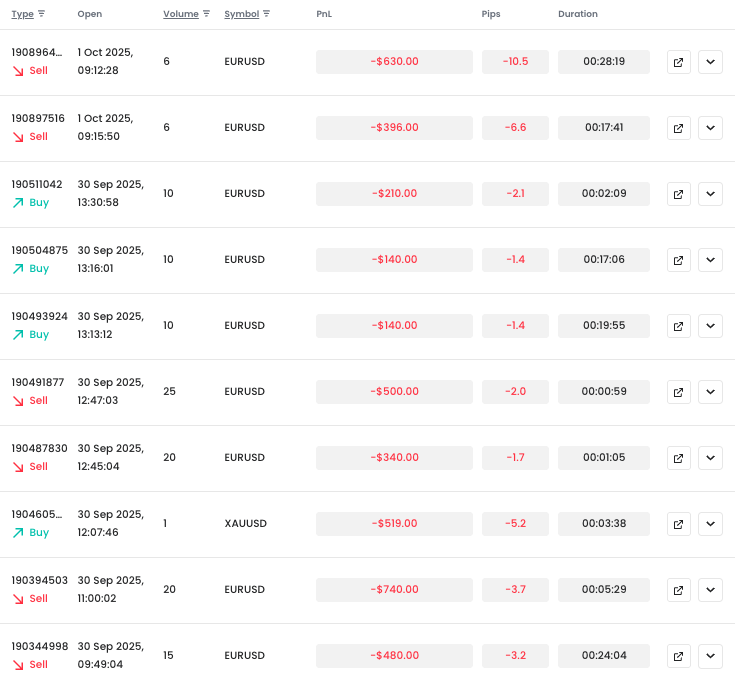Viewport: 735px width, 685px height.
Task: Click trade ID 190511042
Action: (x=37, y=184)
